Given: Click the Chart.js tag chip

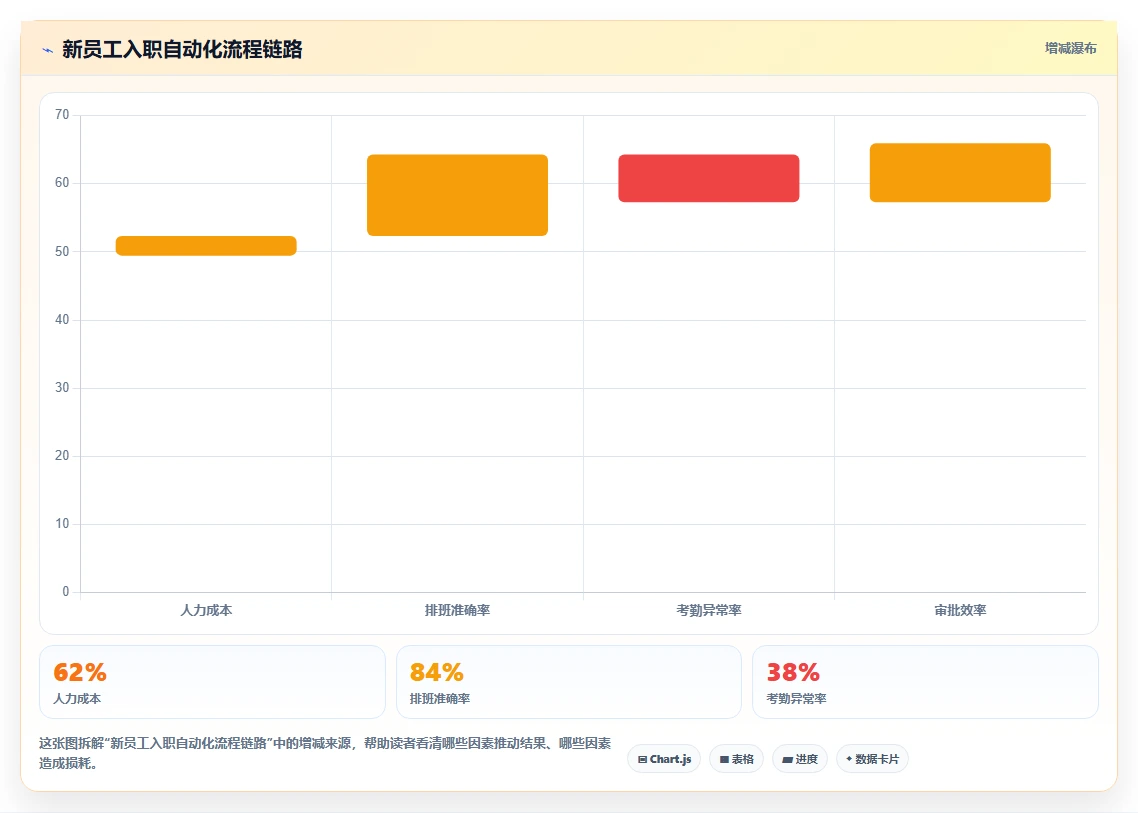Looking at the screenshot, I should click(x=664, y=759).
